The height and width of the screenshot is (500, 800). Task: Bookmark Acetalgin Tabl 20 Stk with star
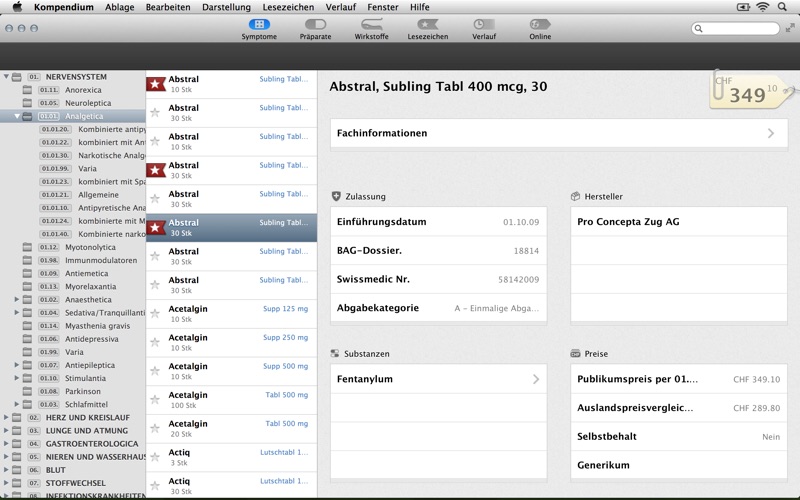coord(155,428)
